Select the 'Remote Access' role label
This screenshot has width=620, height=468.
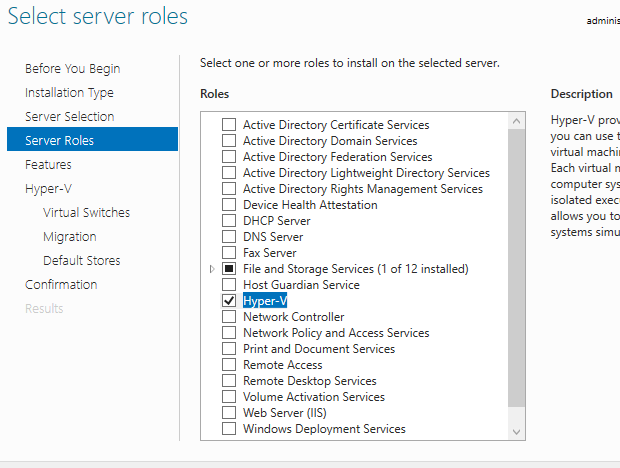[x=283, y=364]
